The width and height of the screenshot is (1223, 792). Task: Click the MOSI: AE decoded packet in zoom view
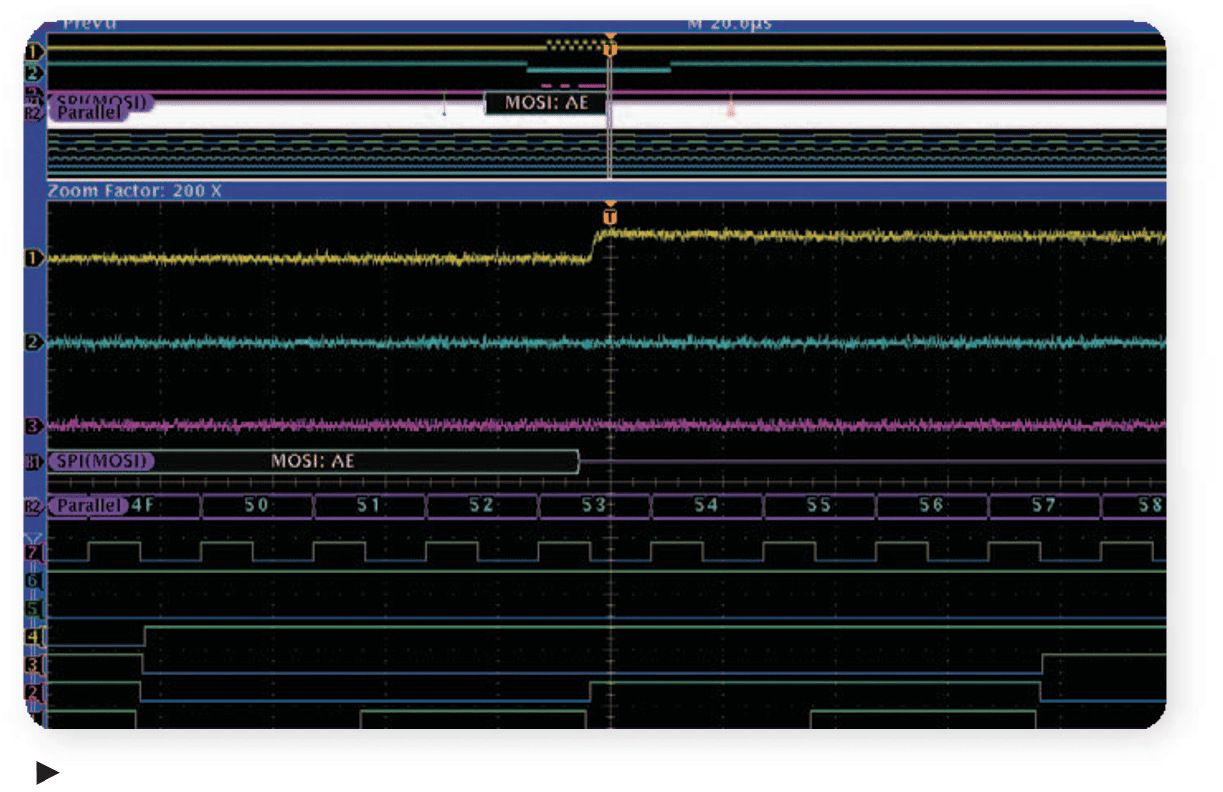(313, 462)
